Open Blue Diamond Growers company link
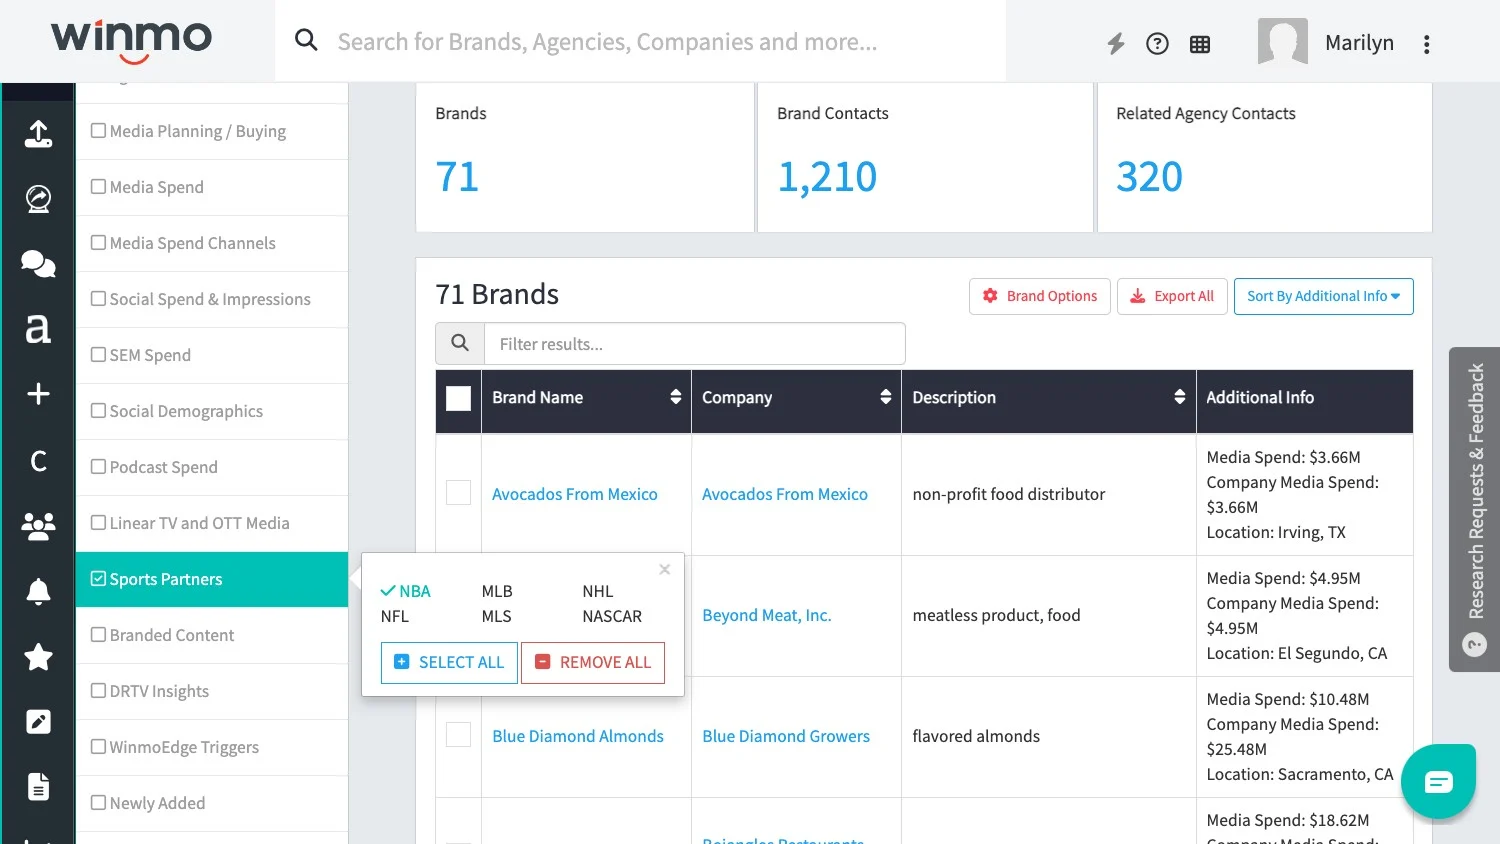1500x844 pixels. (x=786, y=736)
